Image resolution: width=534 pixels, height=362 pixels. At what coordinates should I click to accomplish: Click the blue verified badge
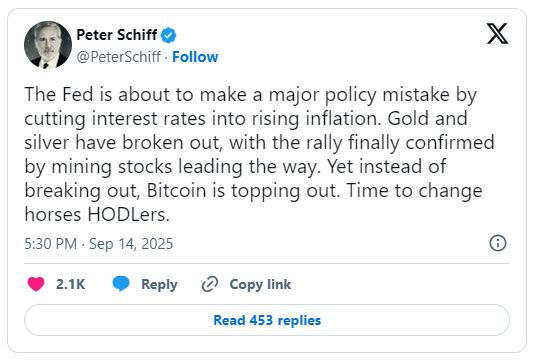coord(168,35)
